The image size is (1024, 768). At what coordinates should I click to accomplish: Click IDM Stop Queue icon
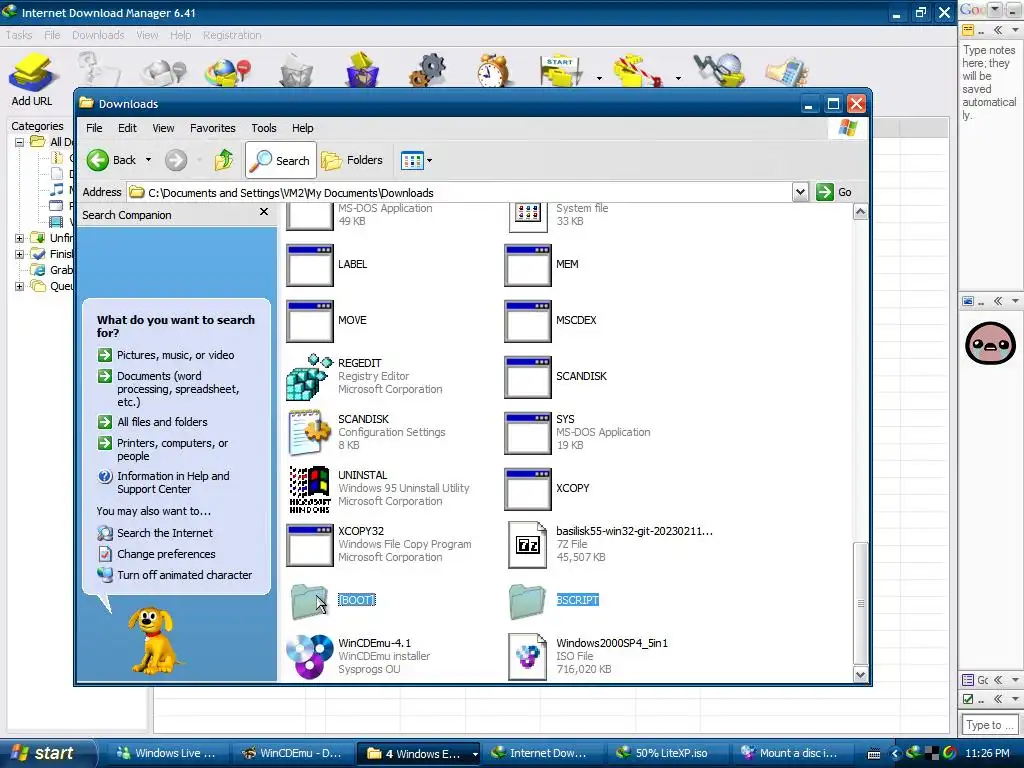tap(638, 71)
